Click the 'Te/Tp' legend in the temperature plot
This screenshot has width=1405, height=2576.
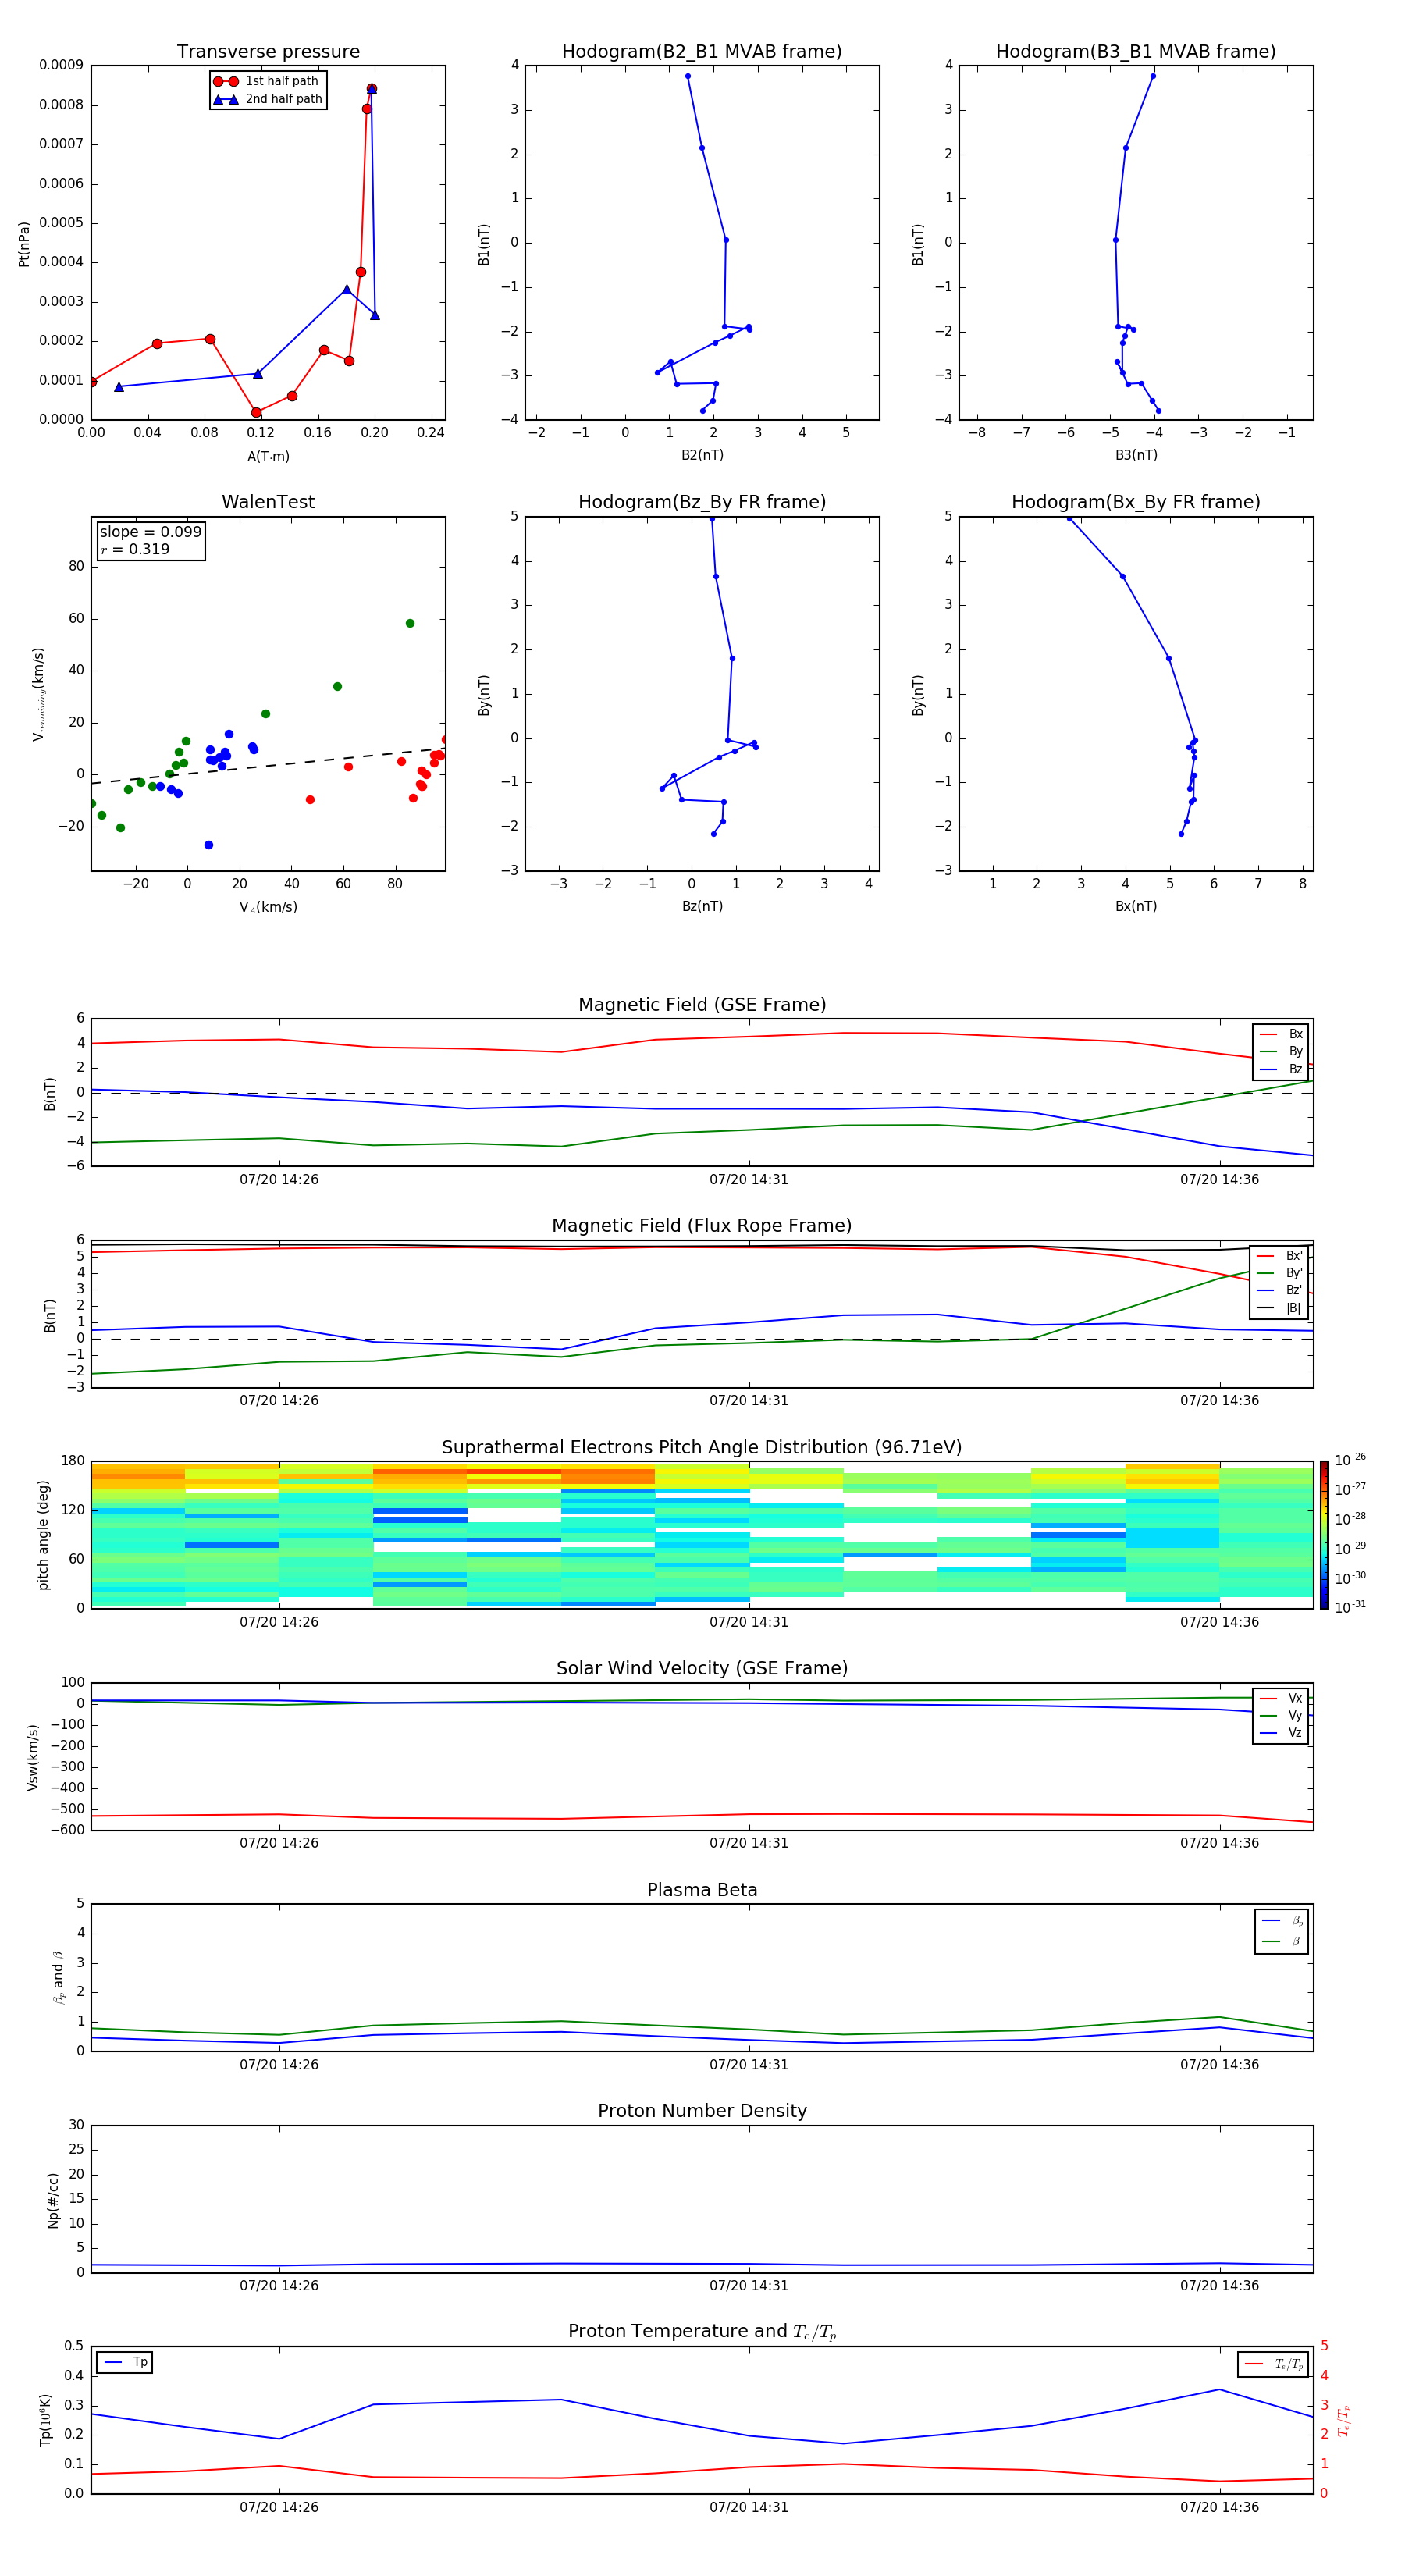point(1273,2364)
